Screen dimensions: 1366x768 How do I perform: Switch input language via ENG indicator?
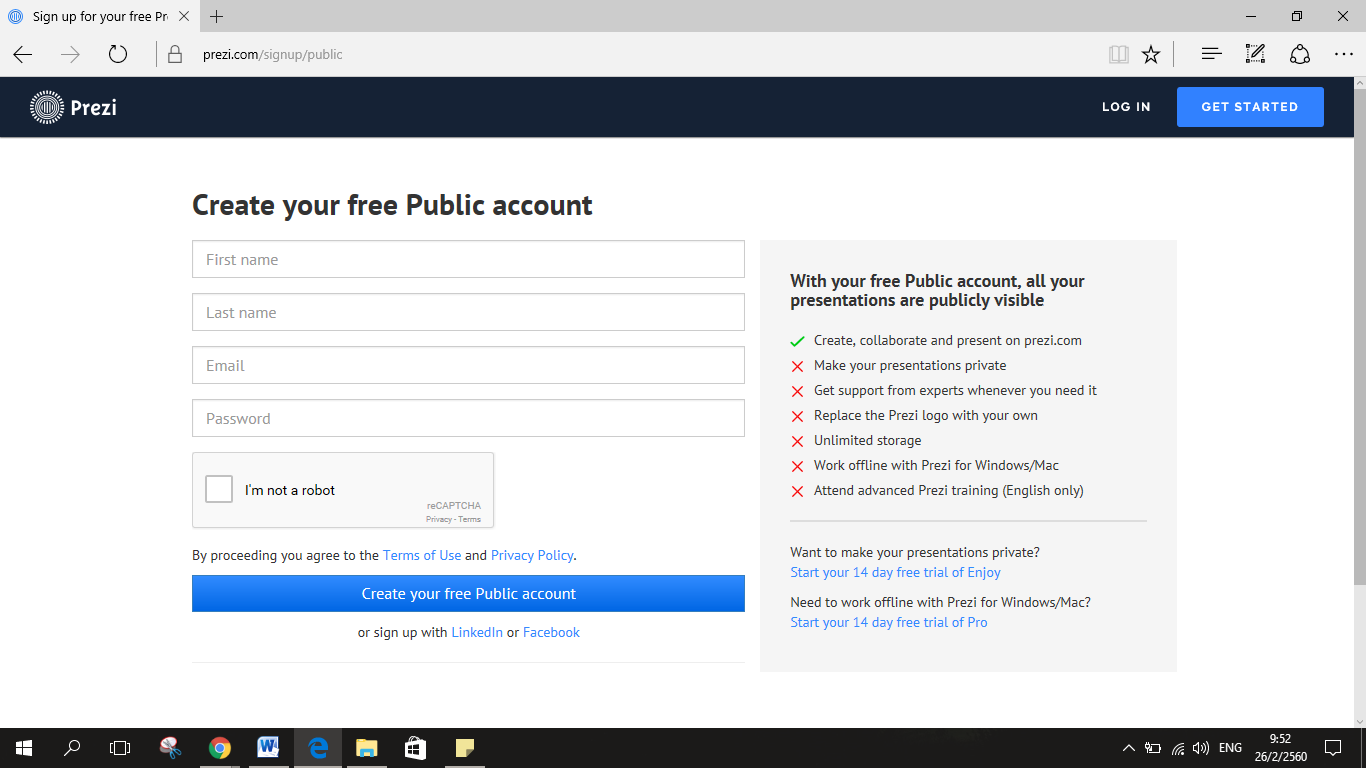coord(1231,747)
